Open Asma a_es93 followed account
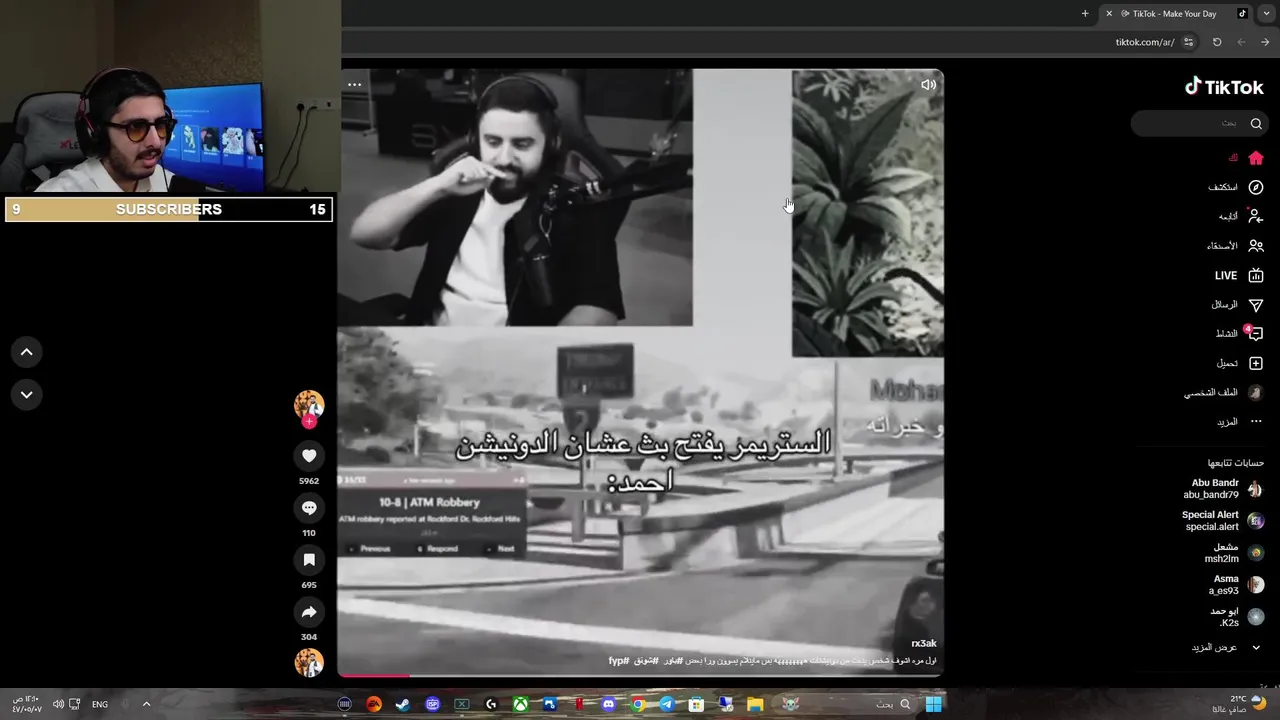Viewport: 1280px width, 720px height. pos(1237,585)
